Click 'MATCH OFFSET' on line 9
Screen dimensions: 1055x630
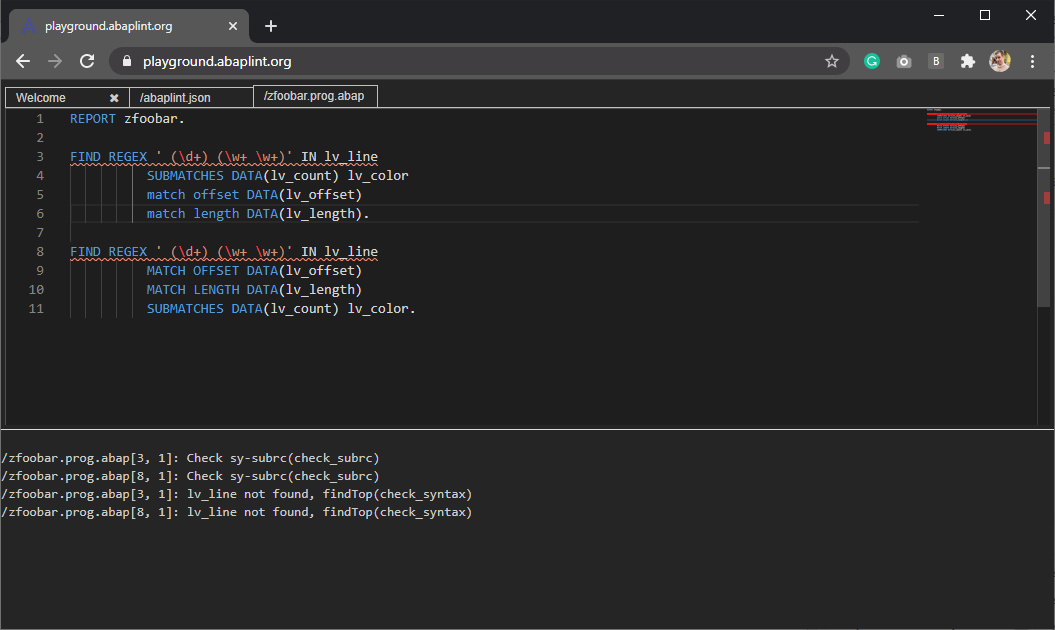pos(193,271)
